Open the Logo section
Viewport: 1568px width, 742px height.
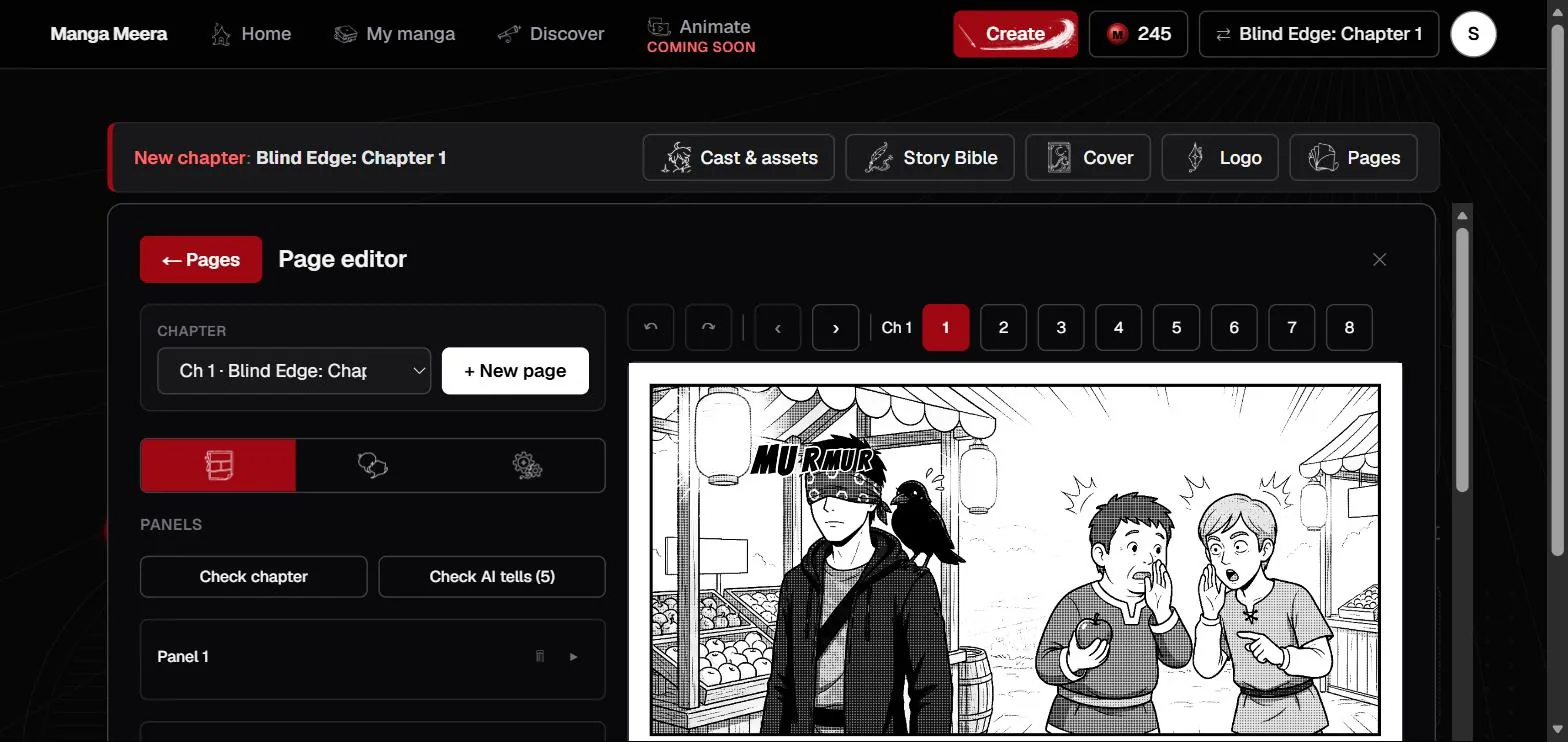pyautogui.click(x=1220, y=158)
